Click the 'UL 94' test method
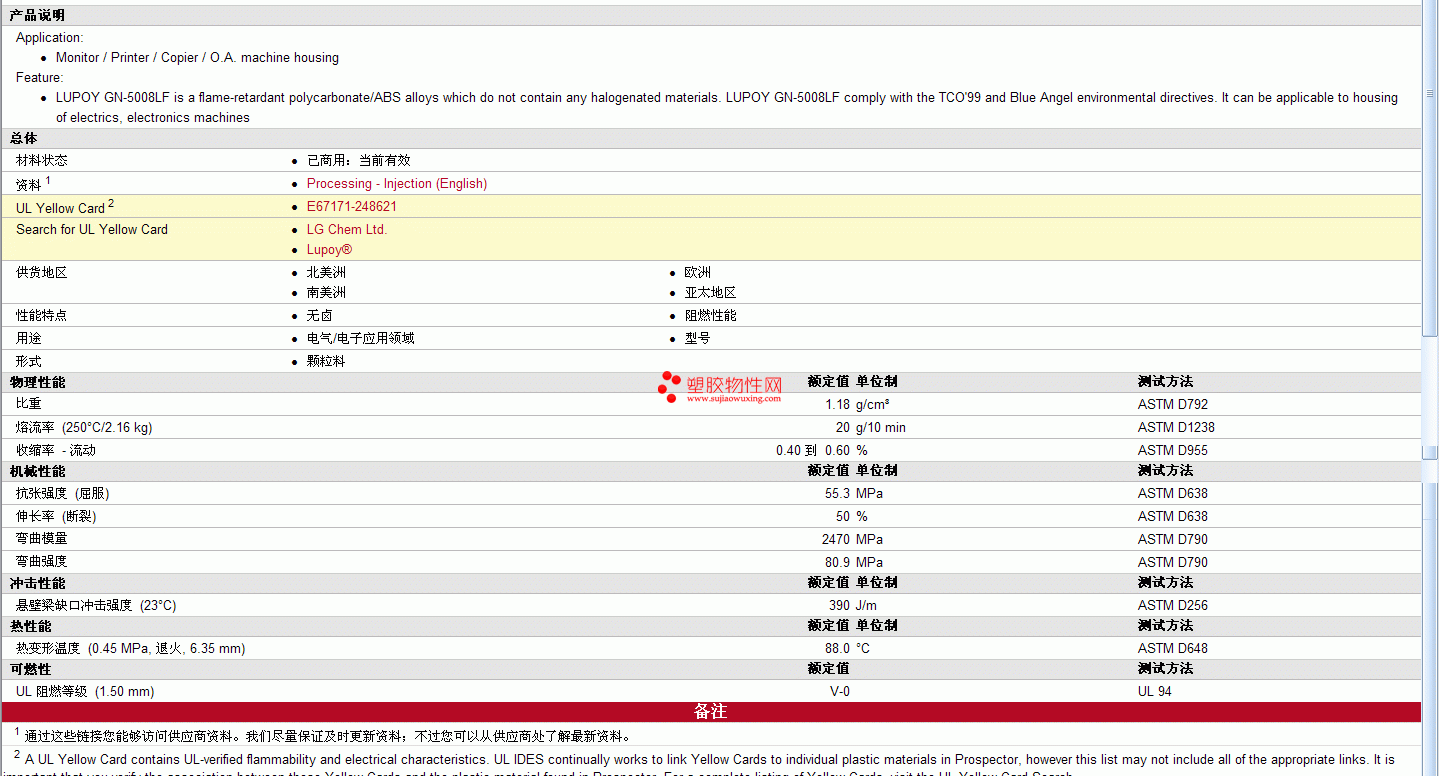Screen dimensions: 1439x776 coord(1155,691)
